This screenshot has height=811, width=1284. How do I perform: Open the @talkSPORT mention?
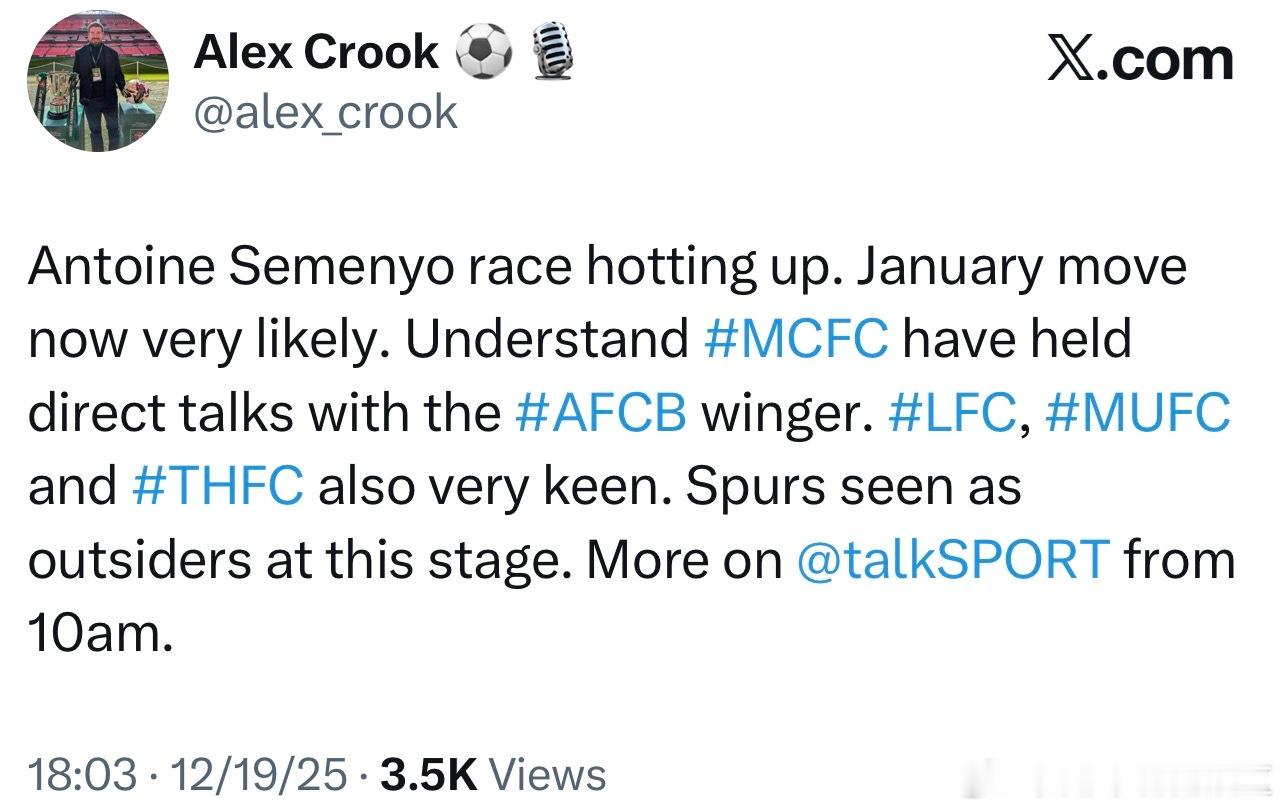click(954, 560)
